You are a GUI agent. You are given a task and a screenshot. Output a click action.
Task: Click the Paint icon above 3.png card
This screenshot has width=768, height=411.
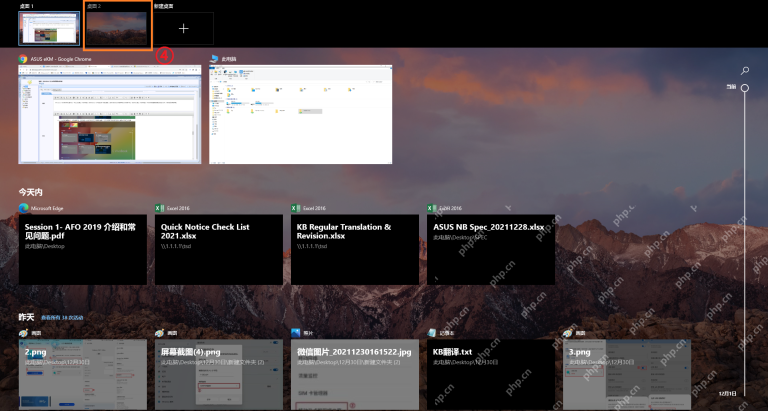click(568, 333)
